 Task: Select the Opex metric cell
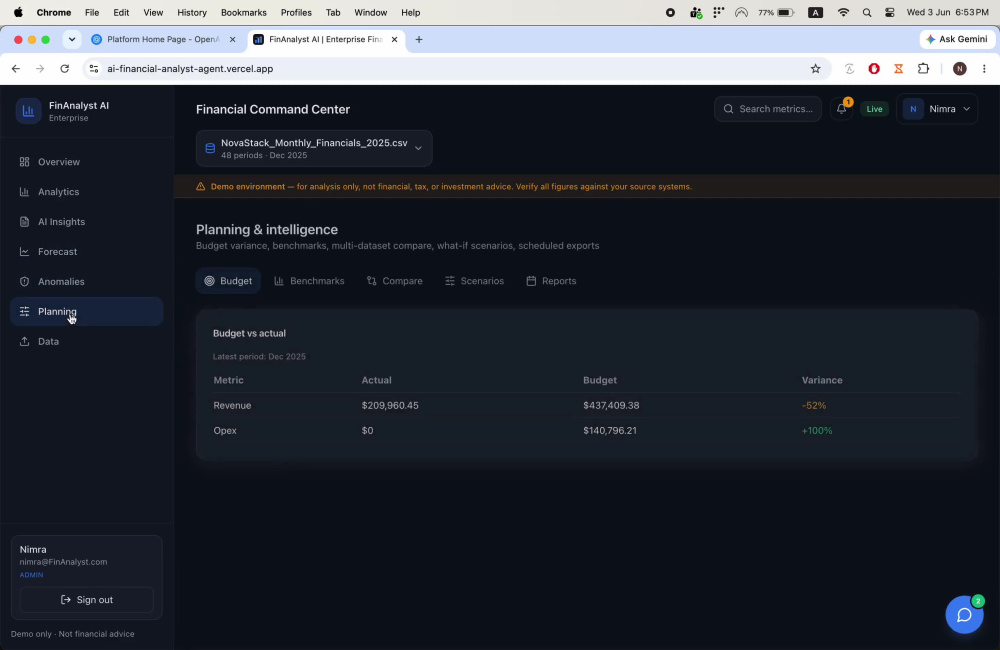225,431
